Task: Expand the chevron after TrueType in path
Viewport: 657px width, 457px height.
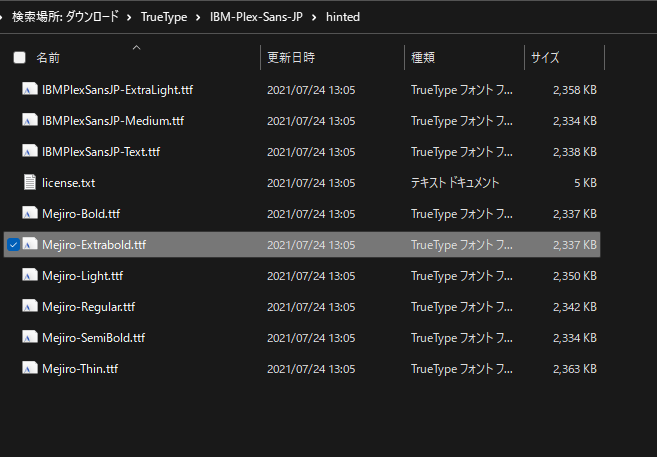Action: pos(198,17)
